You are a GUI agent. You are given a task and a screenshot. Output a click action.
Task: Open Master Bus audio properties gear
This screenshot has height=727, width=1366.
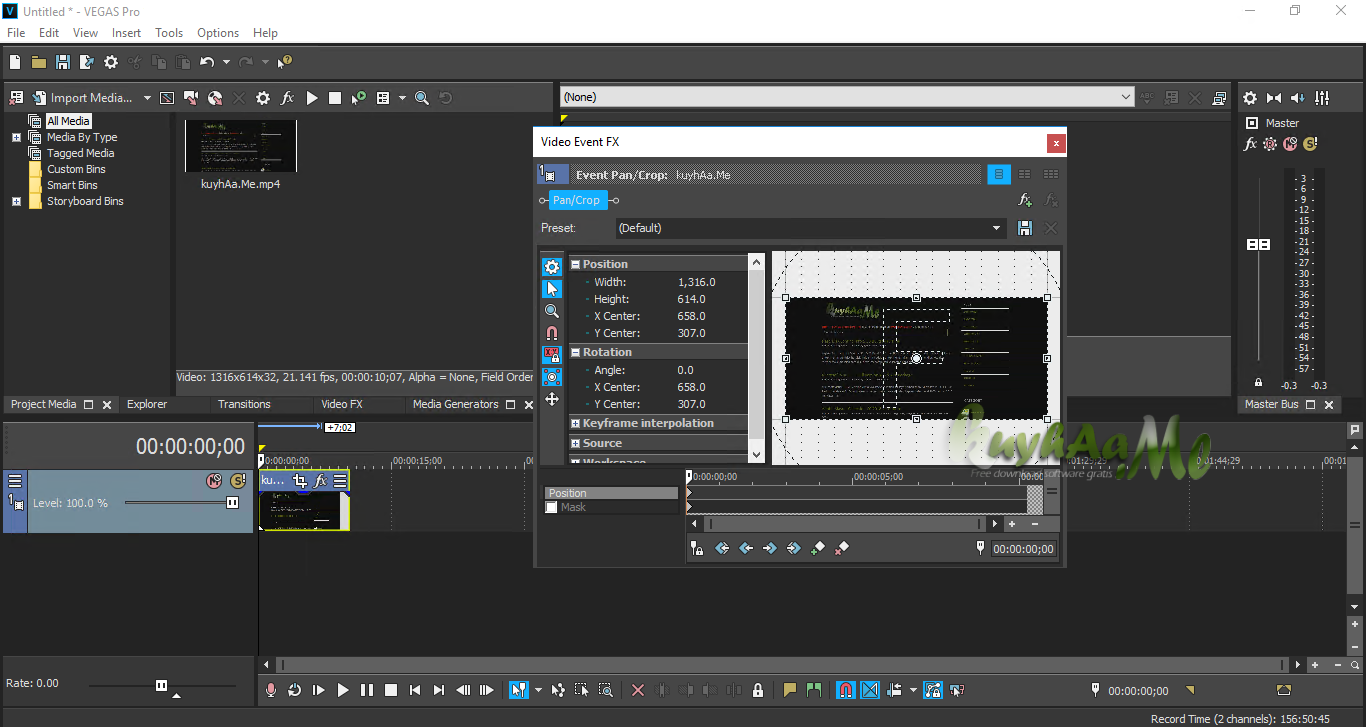[x=1250, y=98]
